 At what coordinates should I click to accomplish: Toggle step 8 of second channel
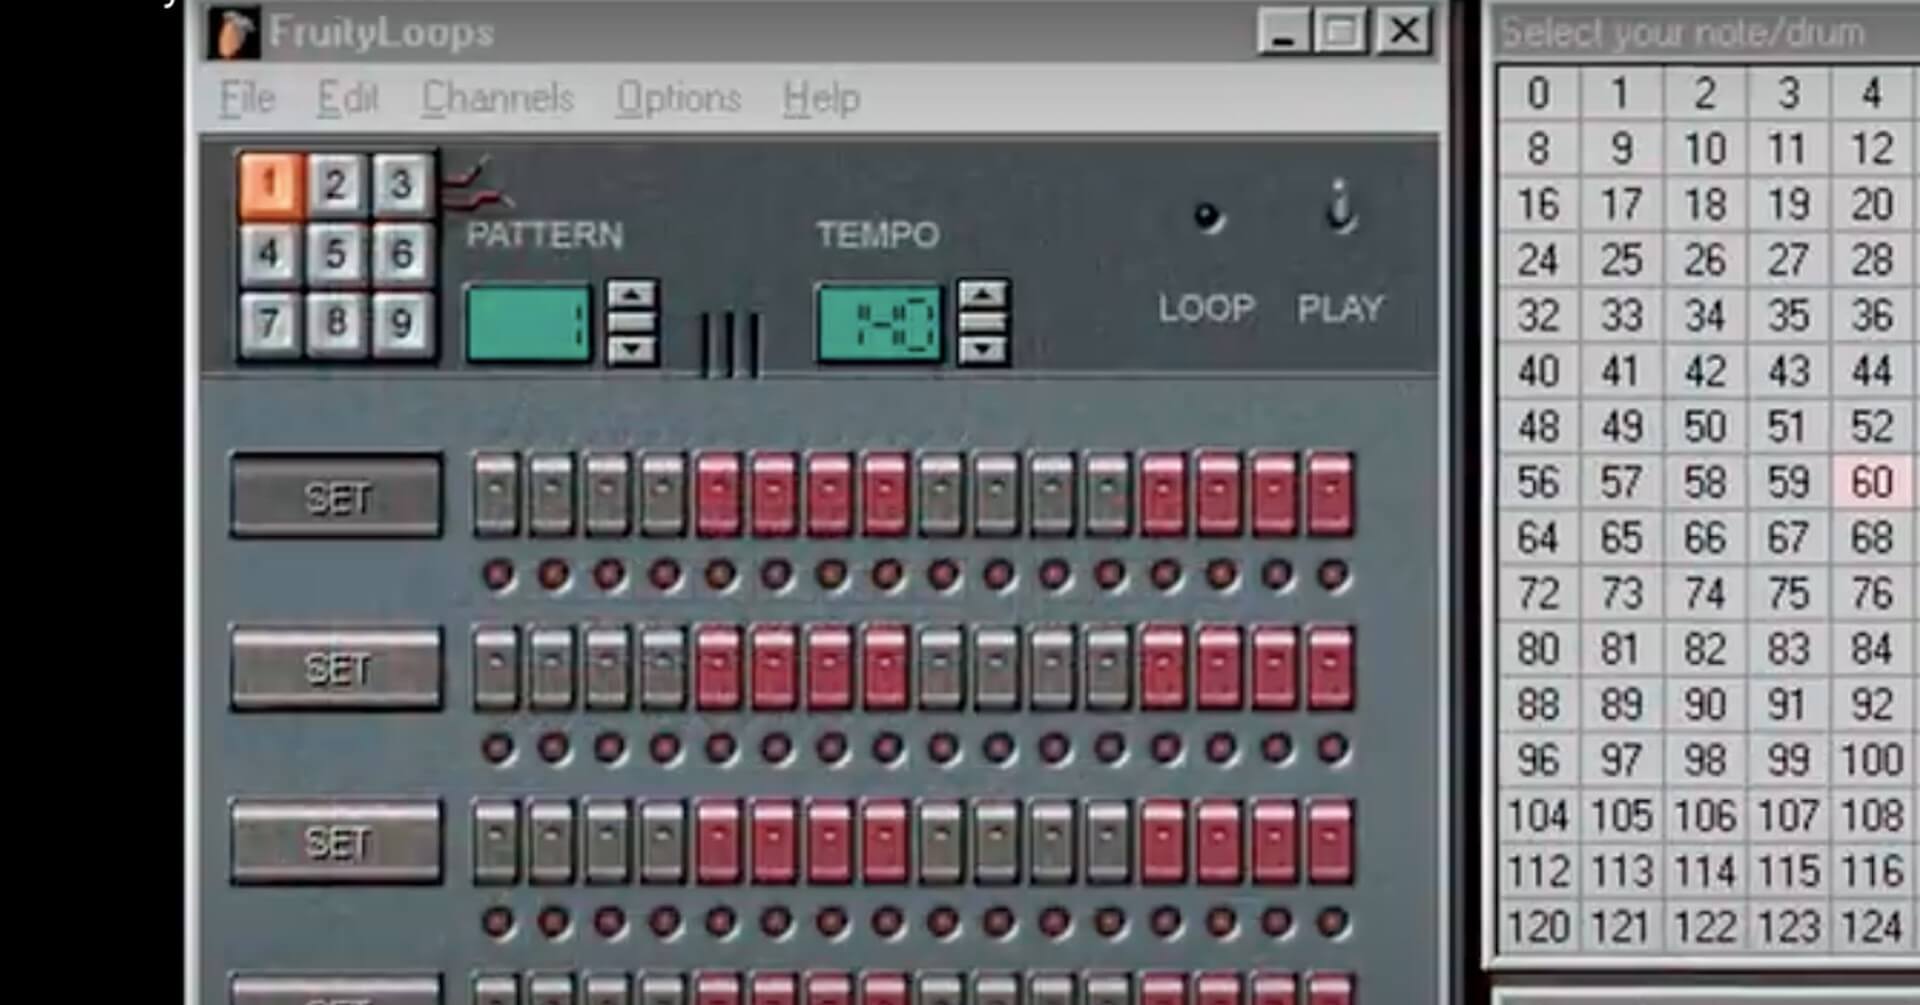(x=885, y=668)
